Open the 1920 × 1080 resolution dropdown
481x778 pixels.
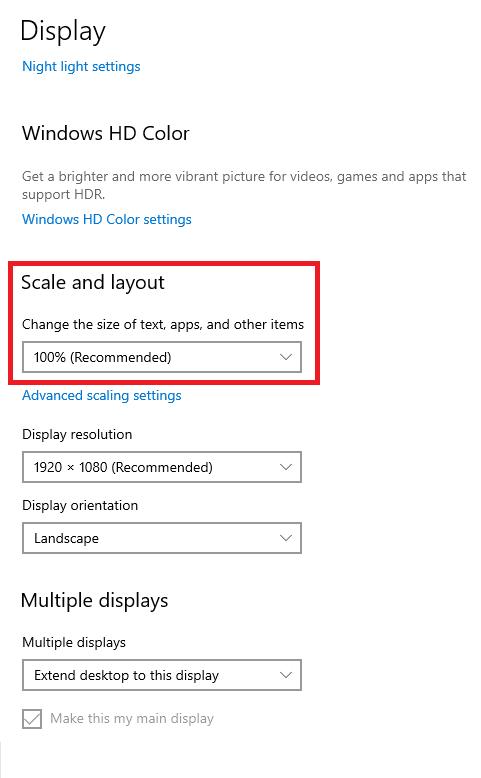(x=162, y=467)
